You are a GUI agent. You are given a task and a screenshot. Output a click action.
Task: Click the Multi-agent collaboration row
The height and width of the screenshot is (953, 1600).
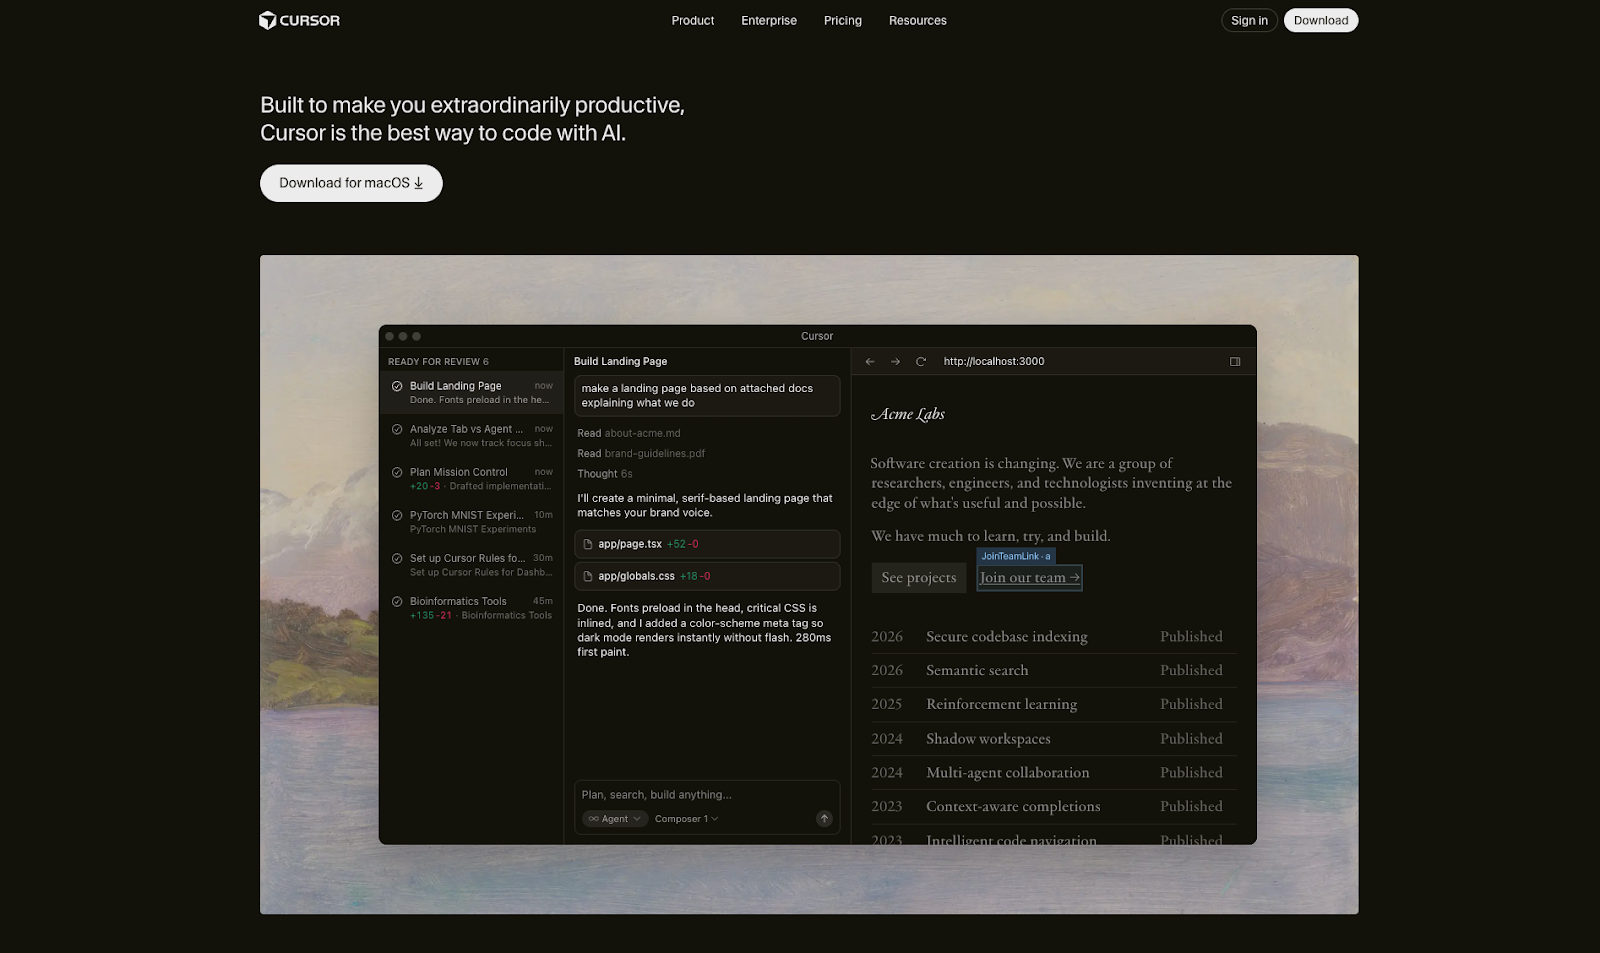[x=1053, y=773]
